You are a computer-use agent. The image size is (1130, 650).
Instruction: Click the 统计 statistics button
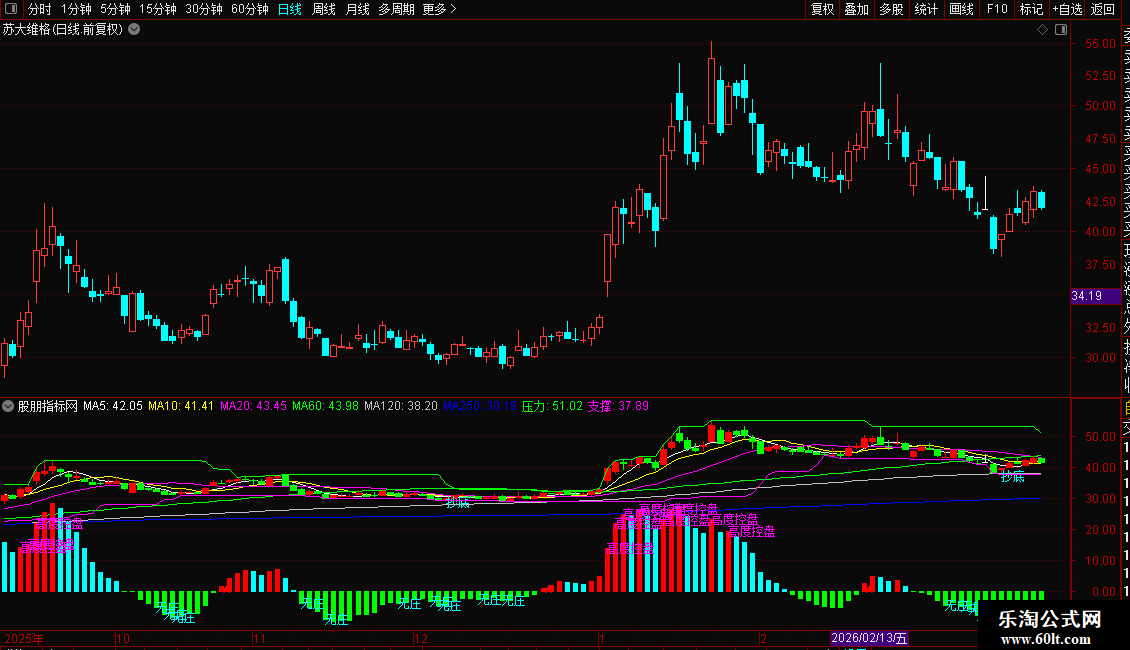(926, 9)
